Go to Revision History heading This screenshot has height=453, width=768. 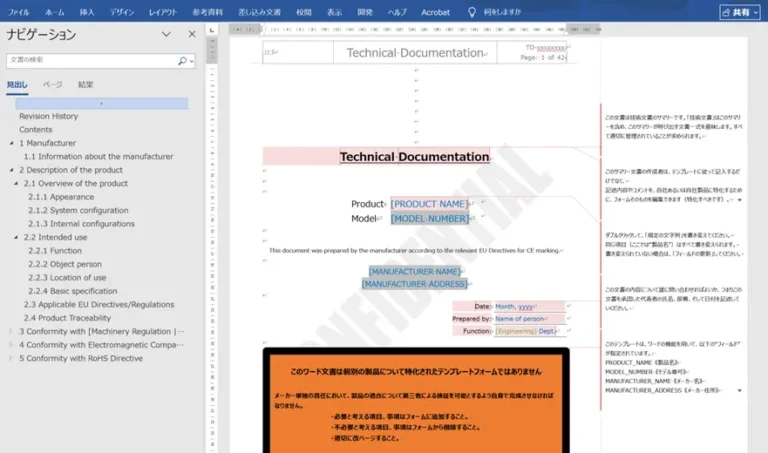(x=48, y=116)
